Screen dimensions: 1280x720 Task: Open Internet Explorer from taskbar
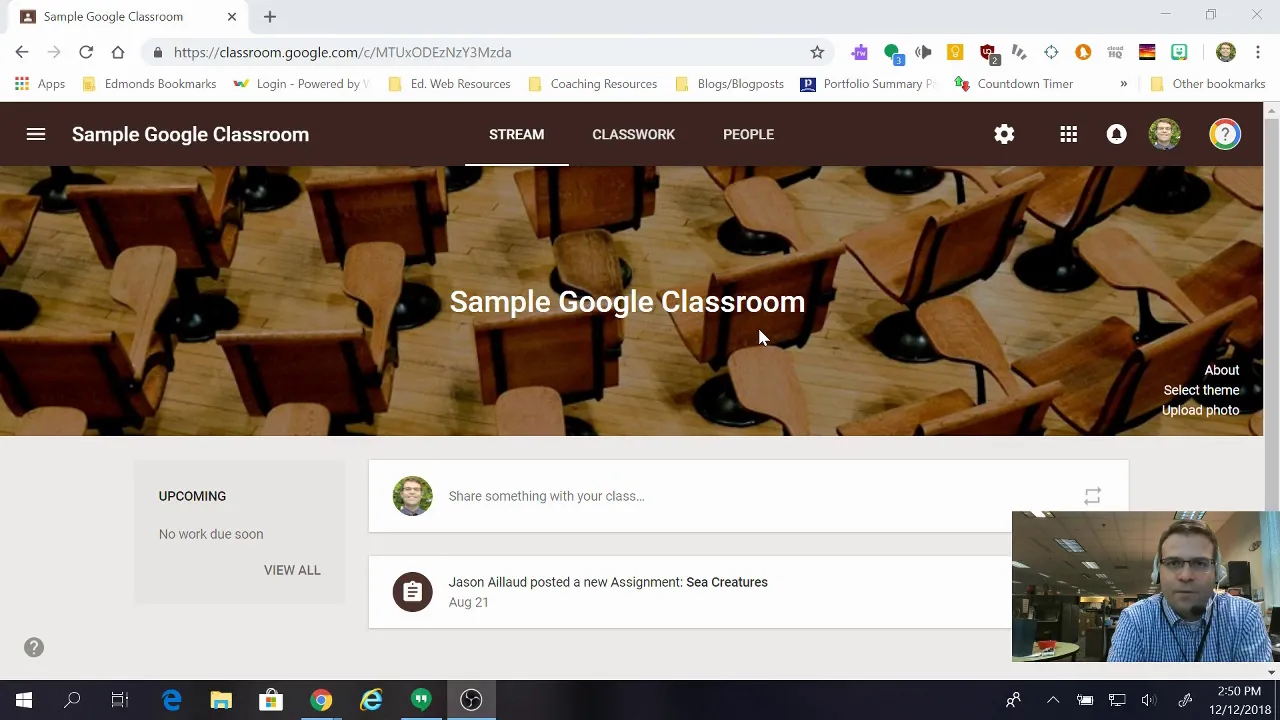(371, 700)
